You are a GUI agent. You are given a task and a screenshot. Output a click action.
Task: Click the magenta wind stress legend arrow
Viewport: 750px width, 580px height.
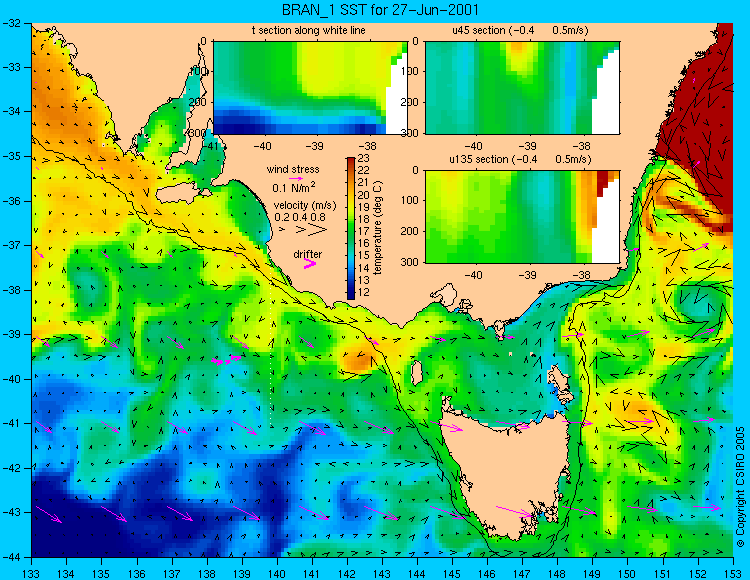(296, 178)
